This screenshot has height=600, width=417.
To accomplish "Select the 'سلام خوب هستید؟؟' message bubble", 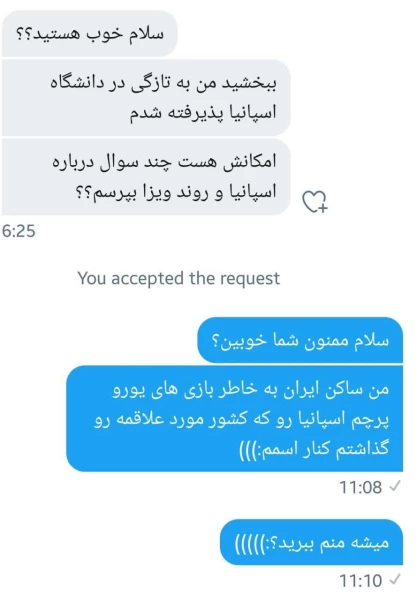I will pyautogui.click(x=90, y=34).
